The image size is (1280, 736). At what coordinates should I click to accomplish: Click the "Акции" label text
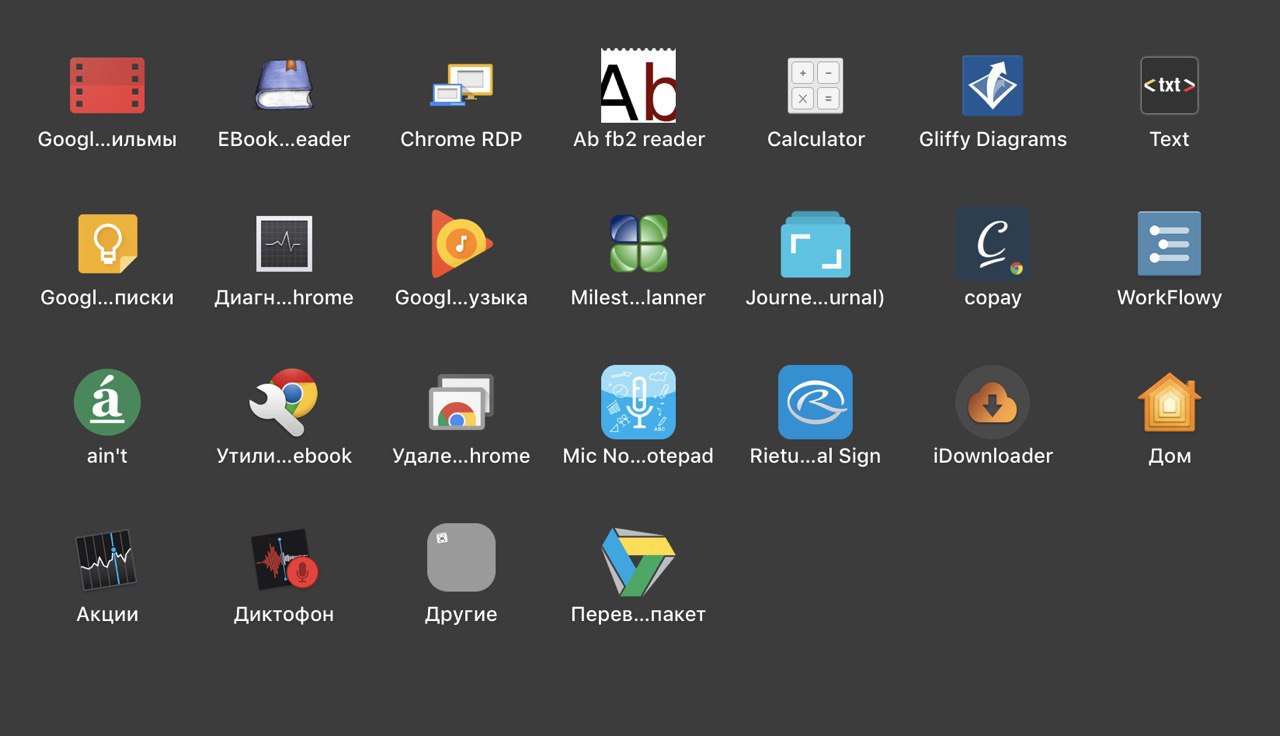click(x=107, y=615)
